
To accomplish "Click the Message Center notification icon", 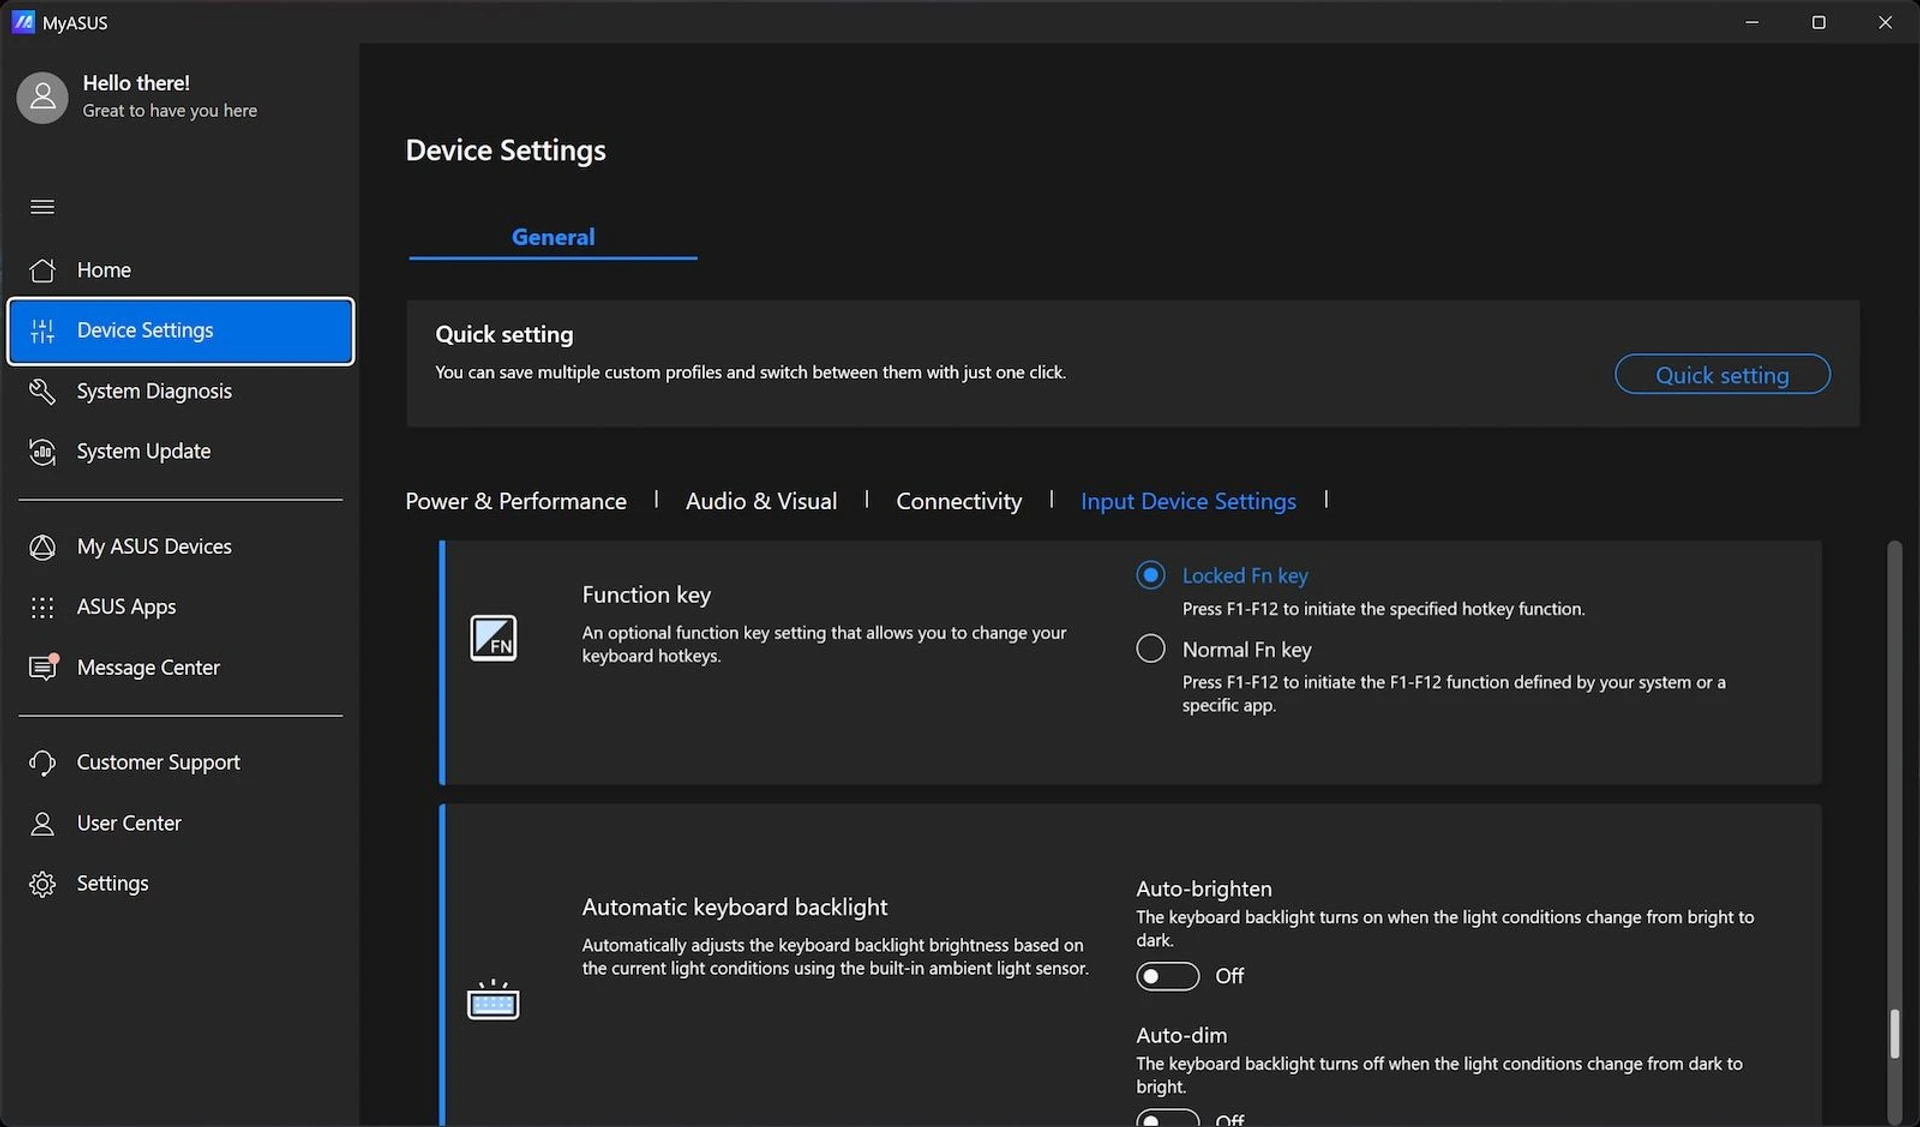I will pos(43,667).
